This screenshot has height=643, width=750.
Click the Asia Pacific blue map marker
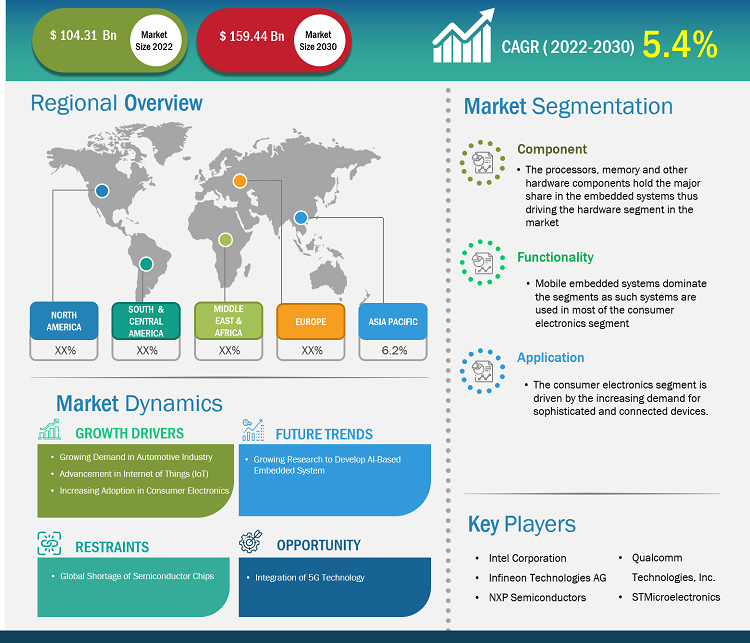pyautogui.click(x=300, y=218)
